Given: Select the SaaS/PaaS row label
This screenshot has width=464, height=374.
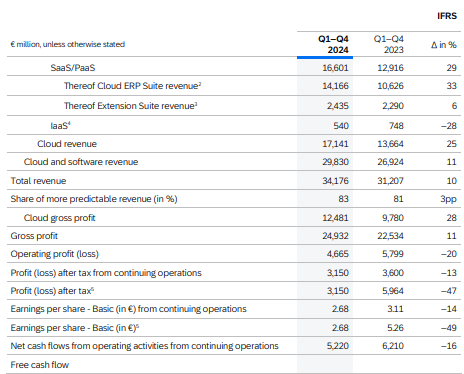Looking at the screenshot, I should [73, 68].
